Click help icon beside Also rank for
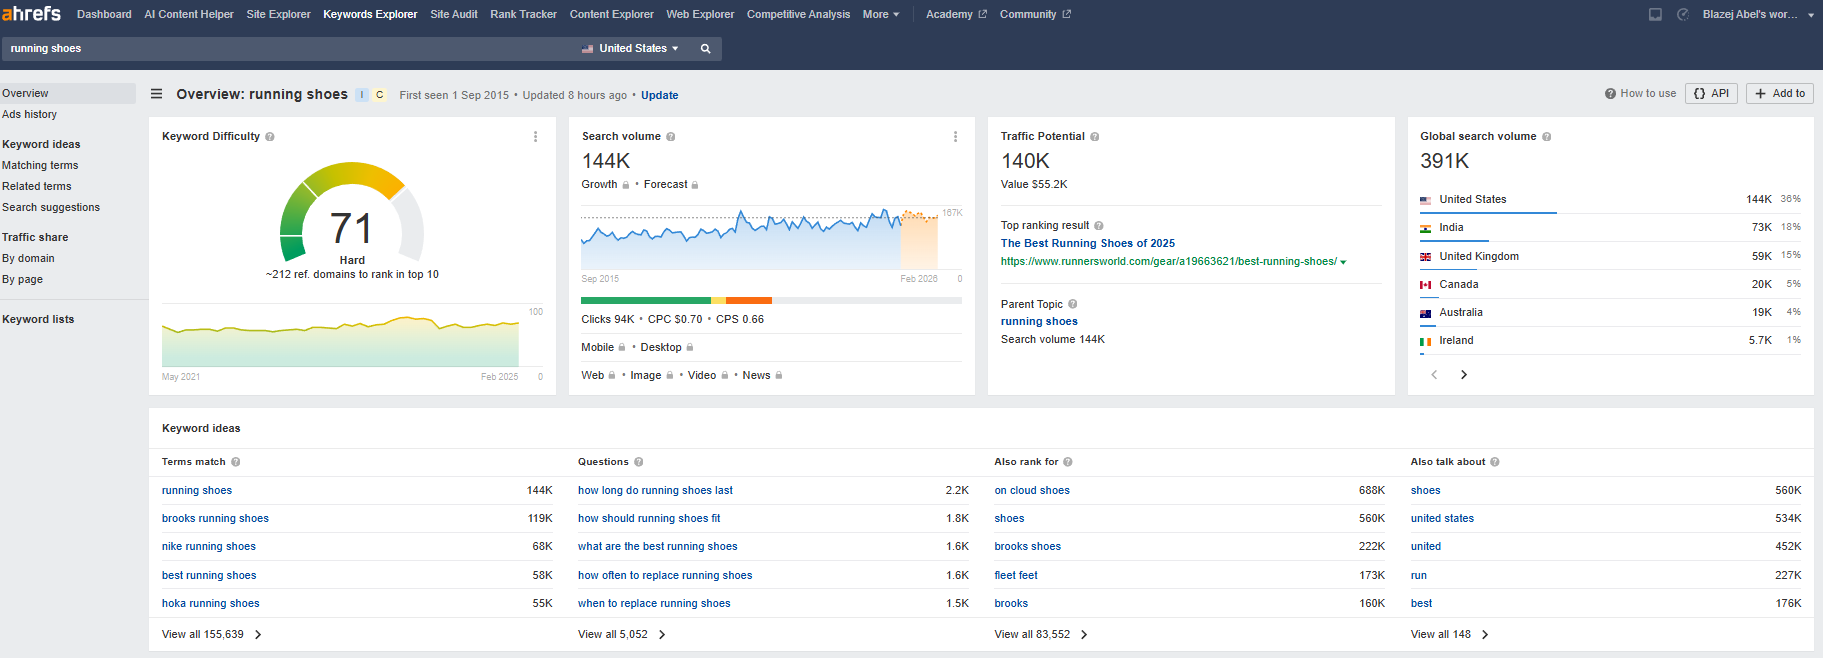 click(1068, 462)
